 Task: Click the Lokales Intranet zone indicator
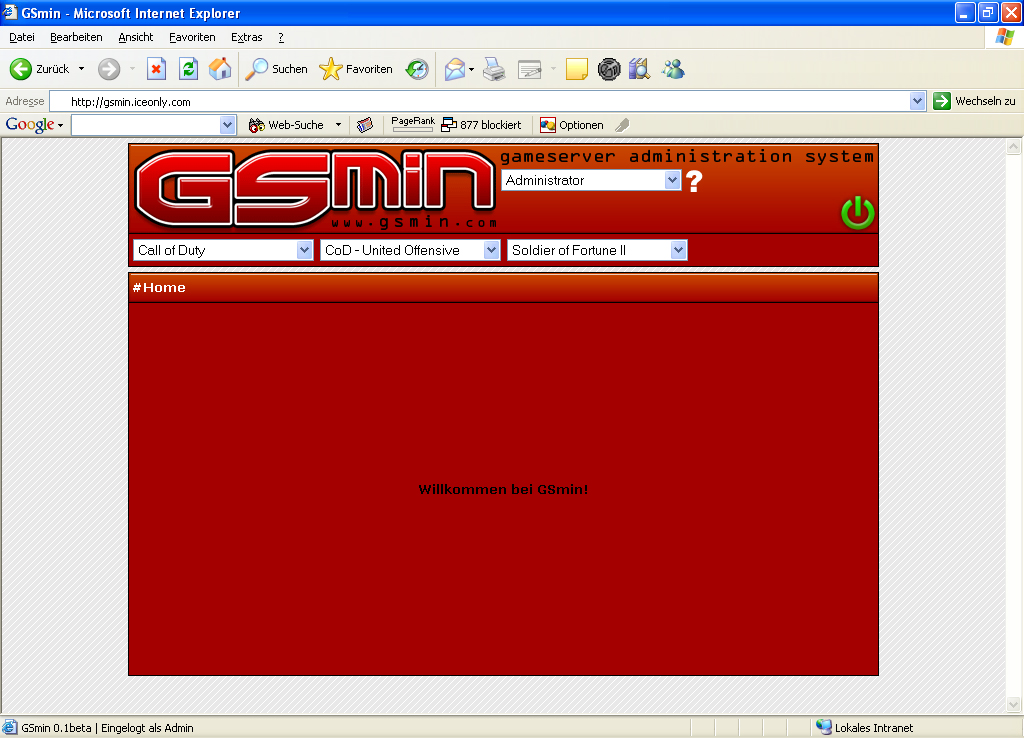[865, 728]
